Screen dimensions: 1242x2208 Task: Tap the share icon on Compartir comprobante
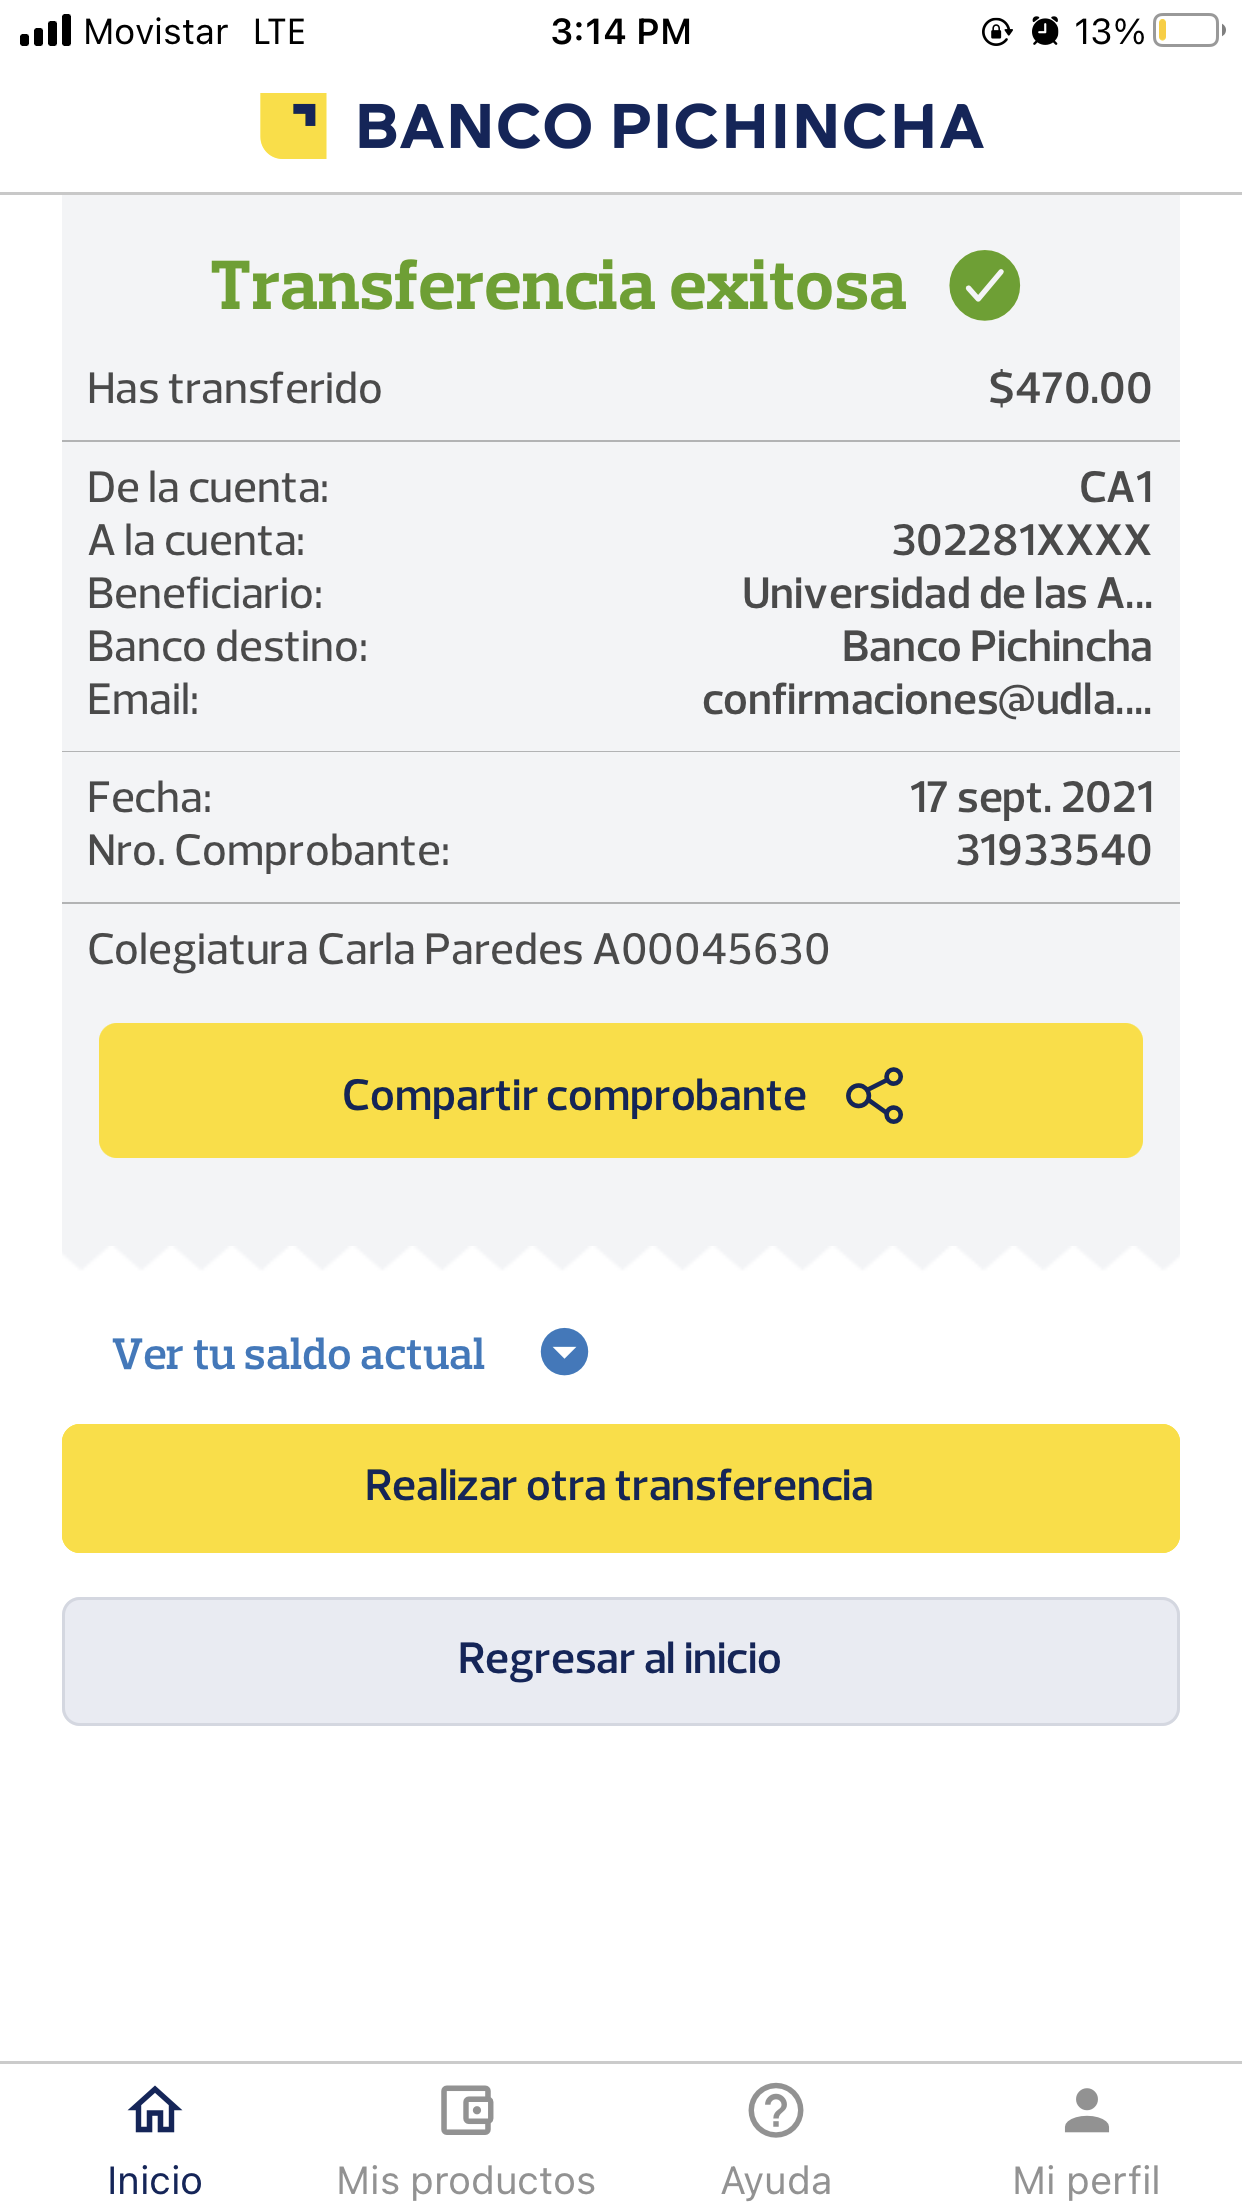tap(875, 1096)
